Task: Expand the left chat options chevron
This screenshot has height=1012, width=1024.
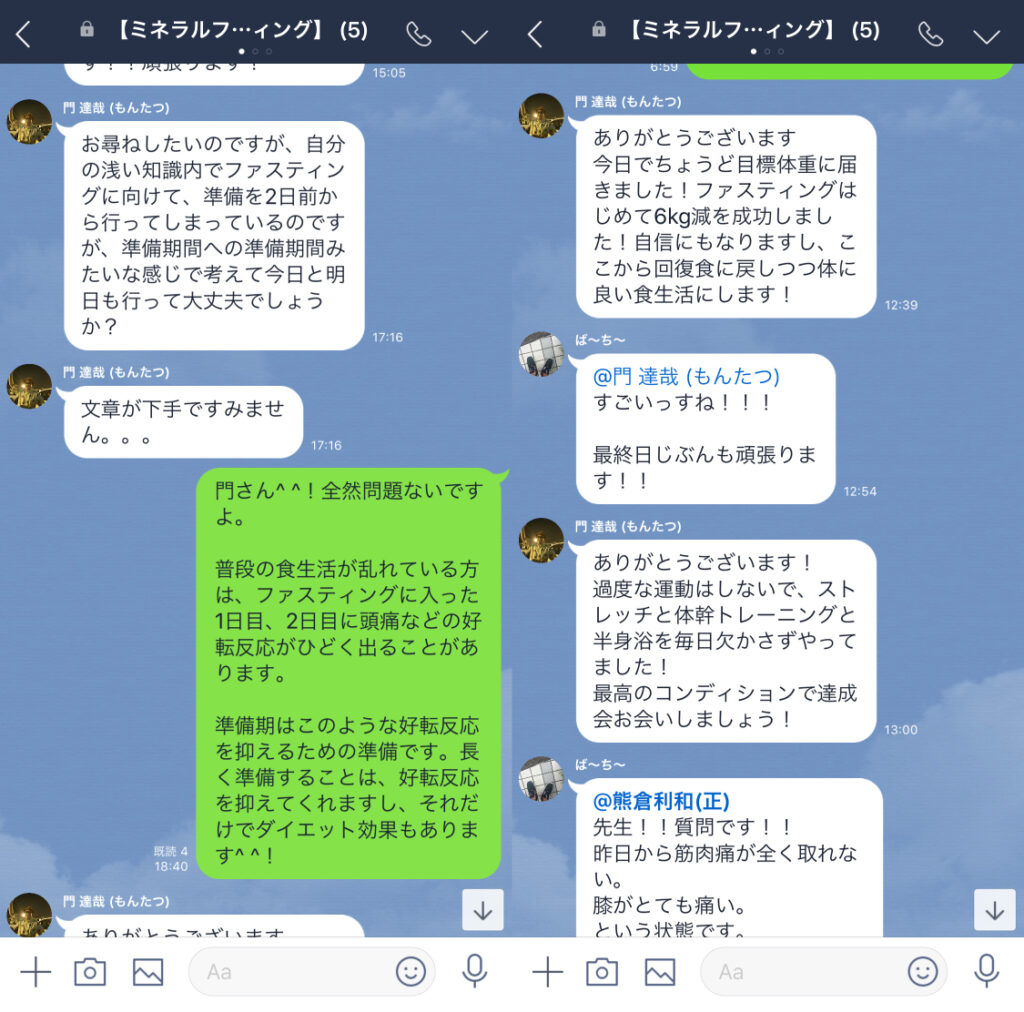Action: click(x=475, y=37)
